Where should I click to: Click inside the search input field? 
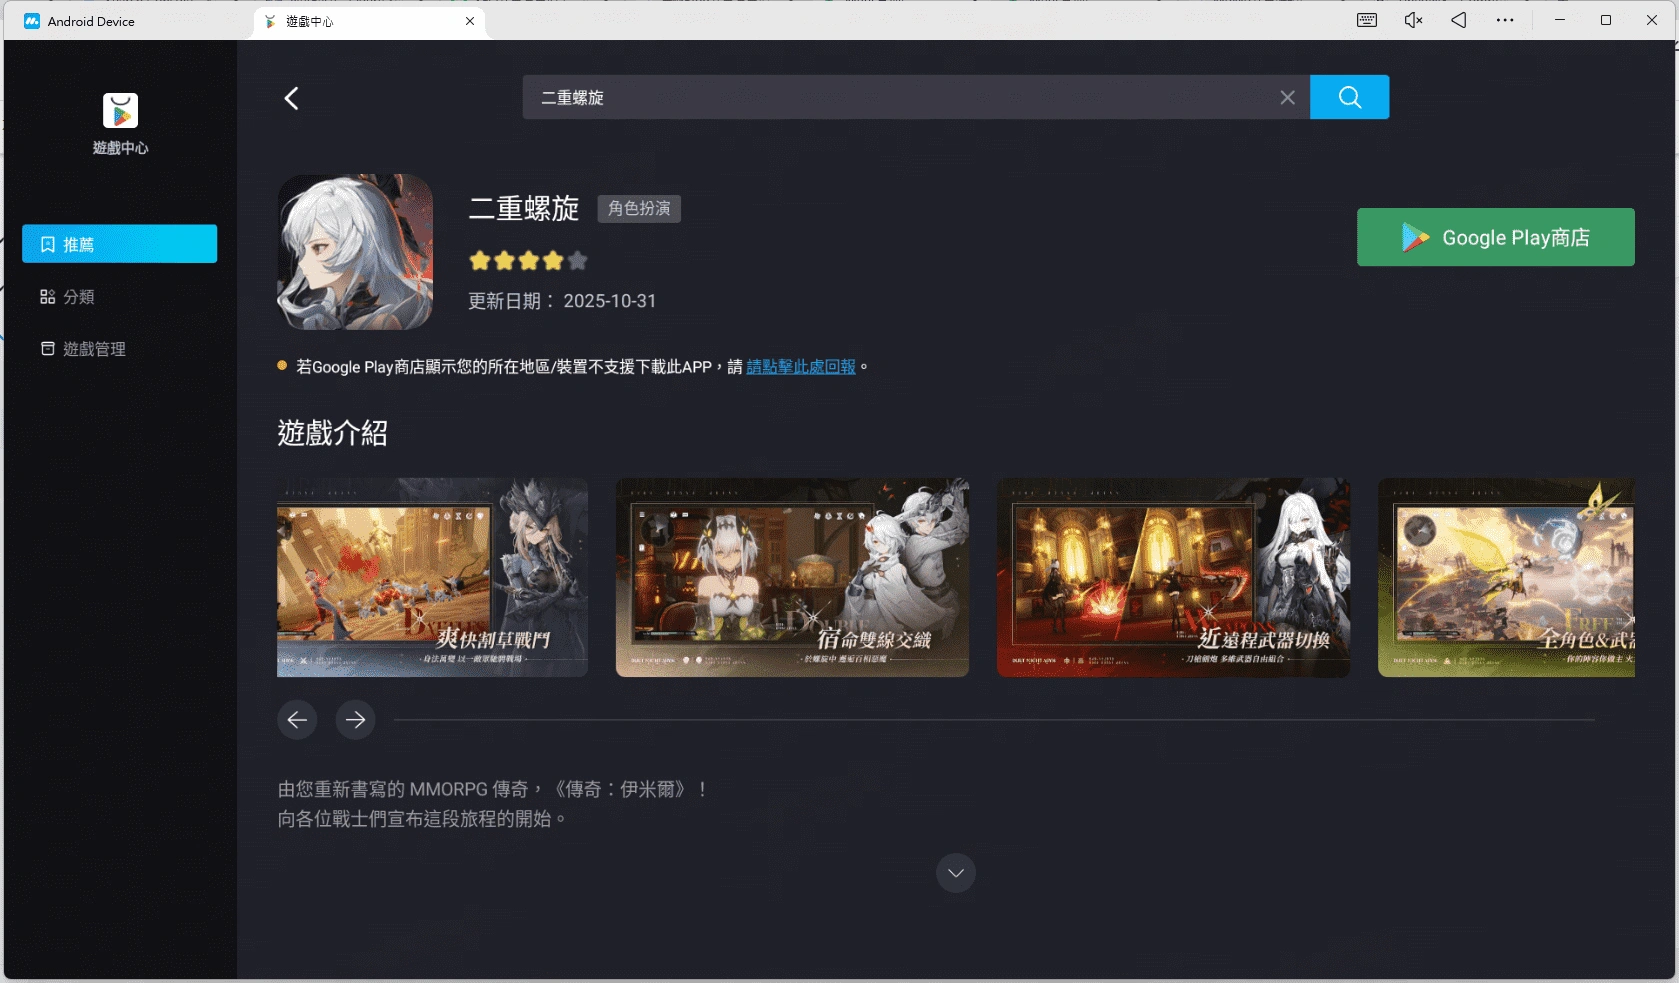point(900,97)
